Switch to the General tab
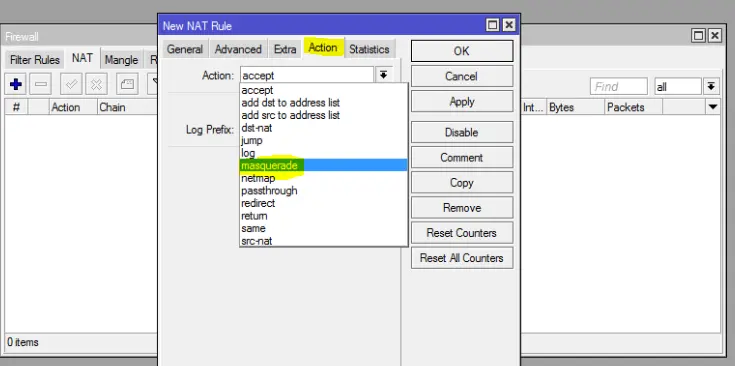The width and height of the screenshot is (735, 366). click(x=185, y=49)
